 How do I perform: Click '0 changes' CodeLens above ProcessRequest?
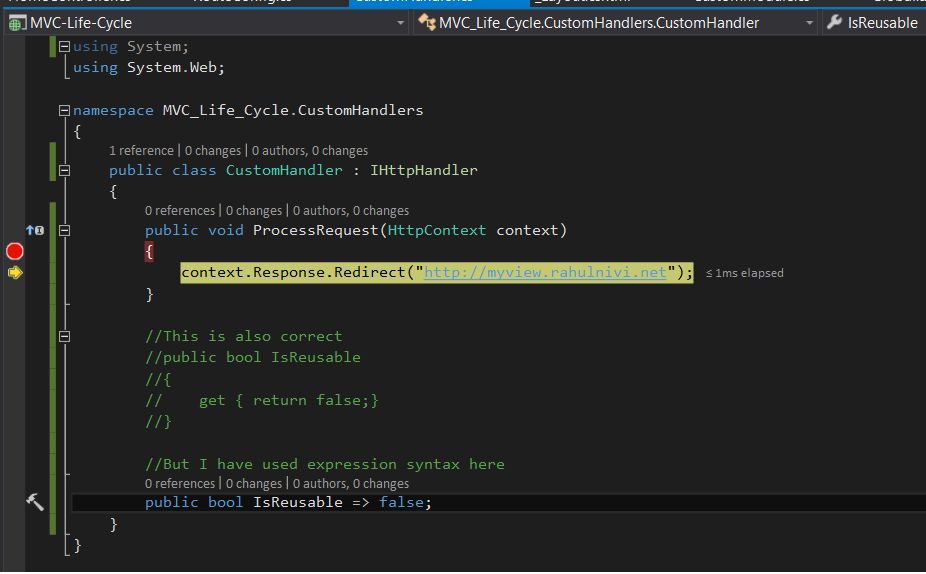254,211
